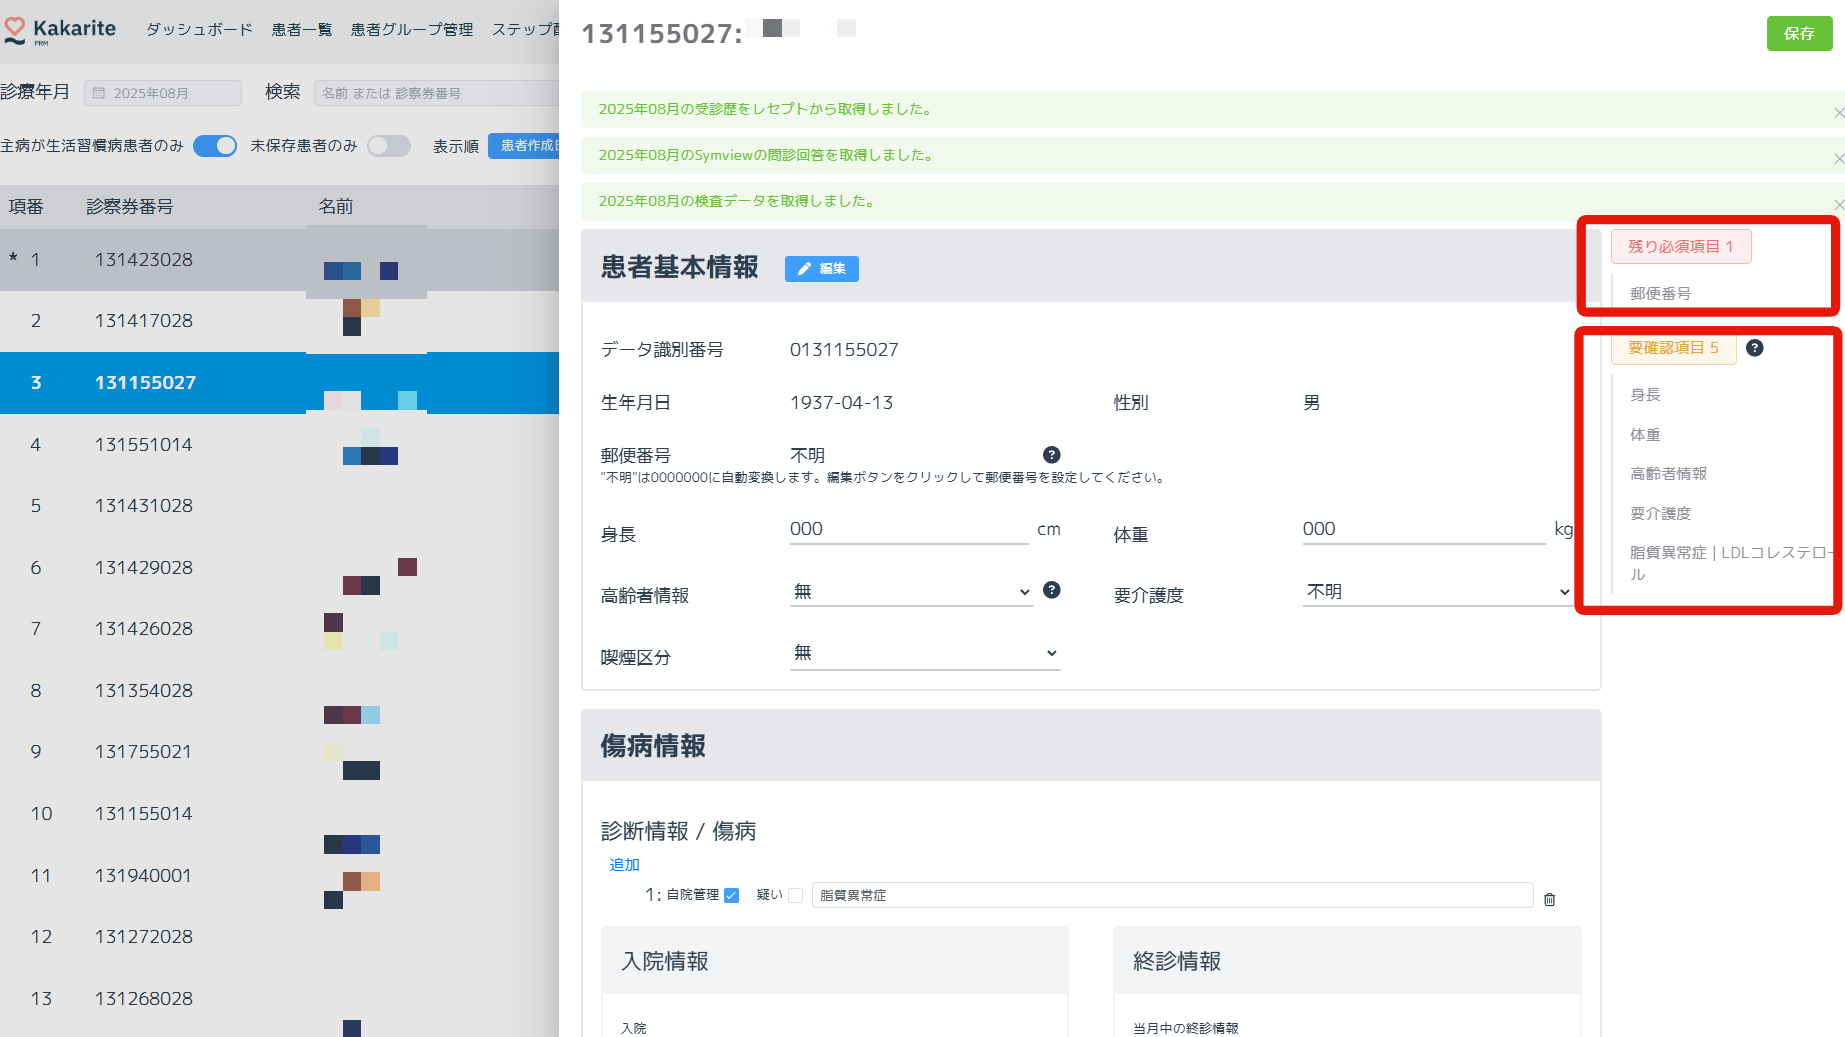The height and width of the screenshot is (1037, 1845).
Task: Go to 患者グループ管理 menu
Action: [x=411, y=30]
